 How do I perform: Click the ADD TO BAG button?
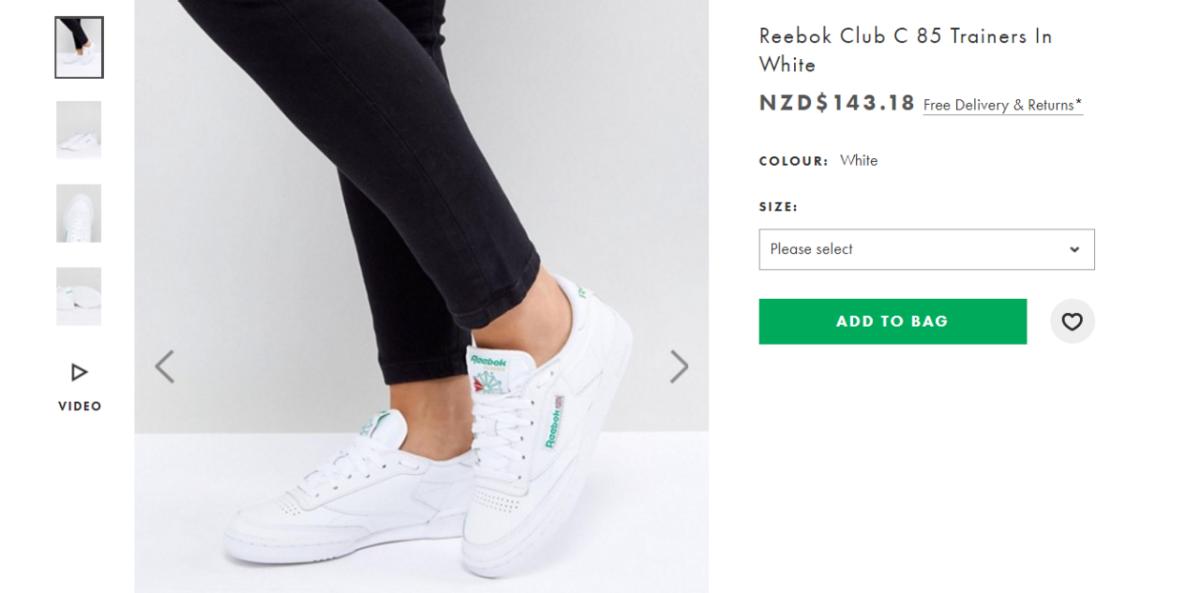point(892,322)
